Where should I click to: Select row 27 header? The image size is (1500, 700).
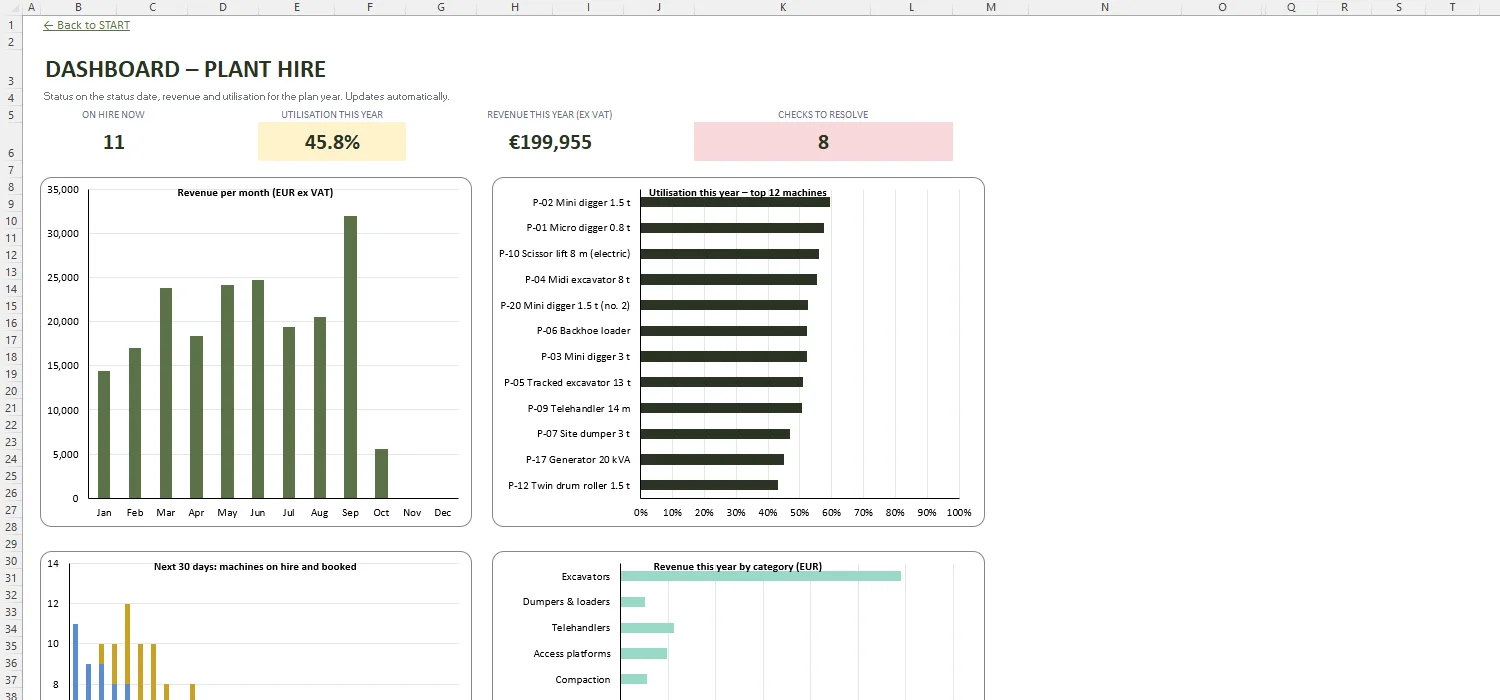coord(10,509)
